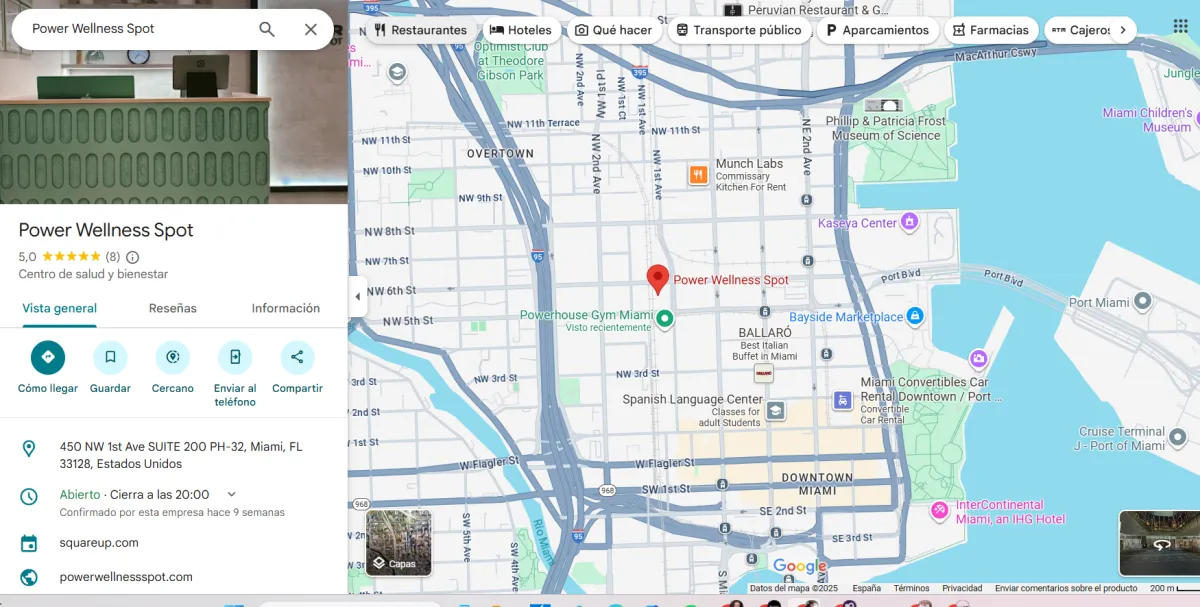
Task: Open the Restaurantes category chip
Action: point(420,30)
